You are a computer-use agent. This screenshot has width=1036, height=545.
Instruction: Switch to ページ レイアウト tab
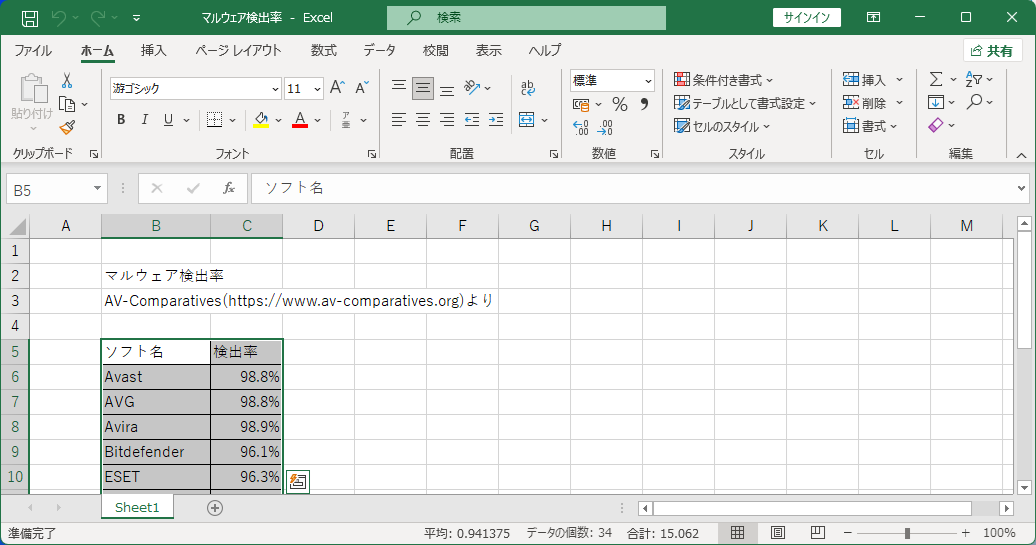238,50
